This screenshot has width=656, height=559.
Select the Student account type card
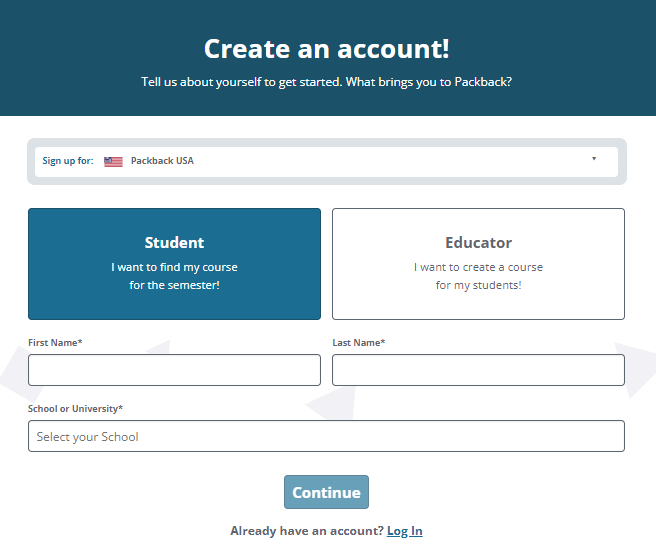click(x=174, y=264)
